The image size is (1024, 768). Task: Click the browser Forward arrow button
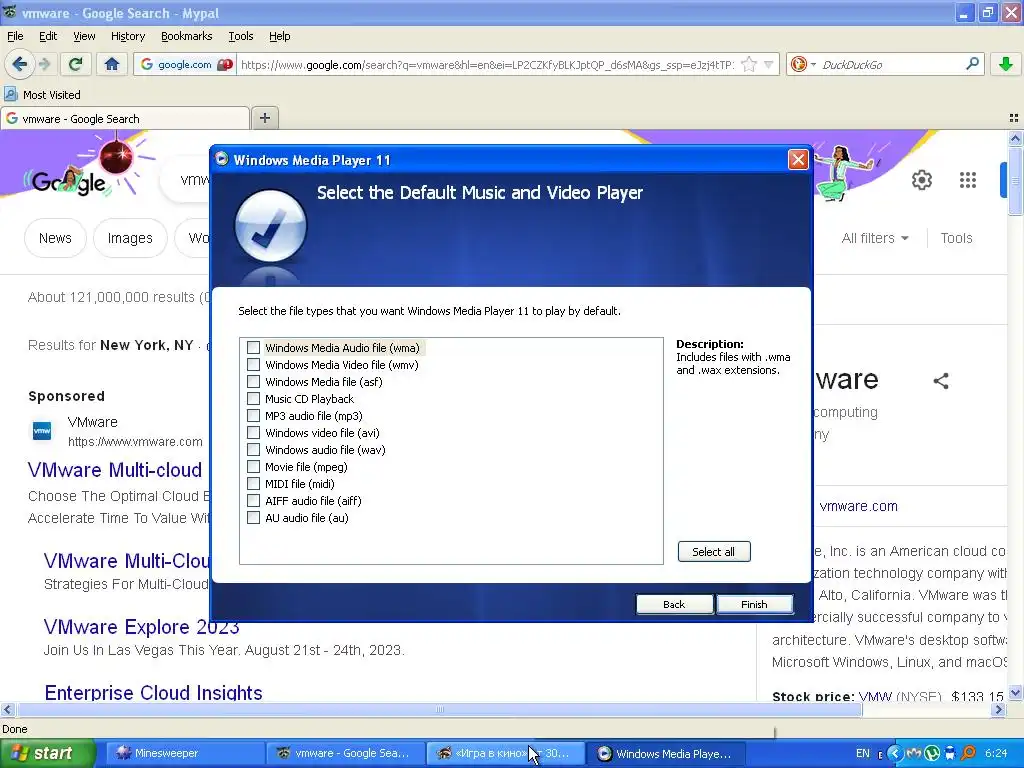coord(44,64)
